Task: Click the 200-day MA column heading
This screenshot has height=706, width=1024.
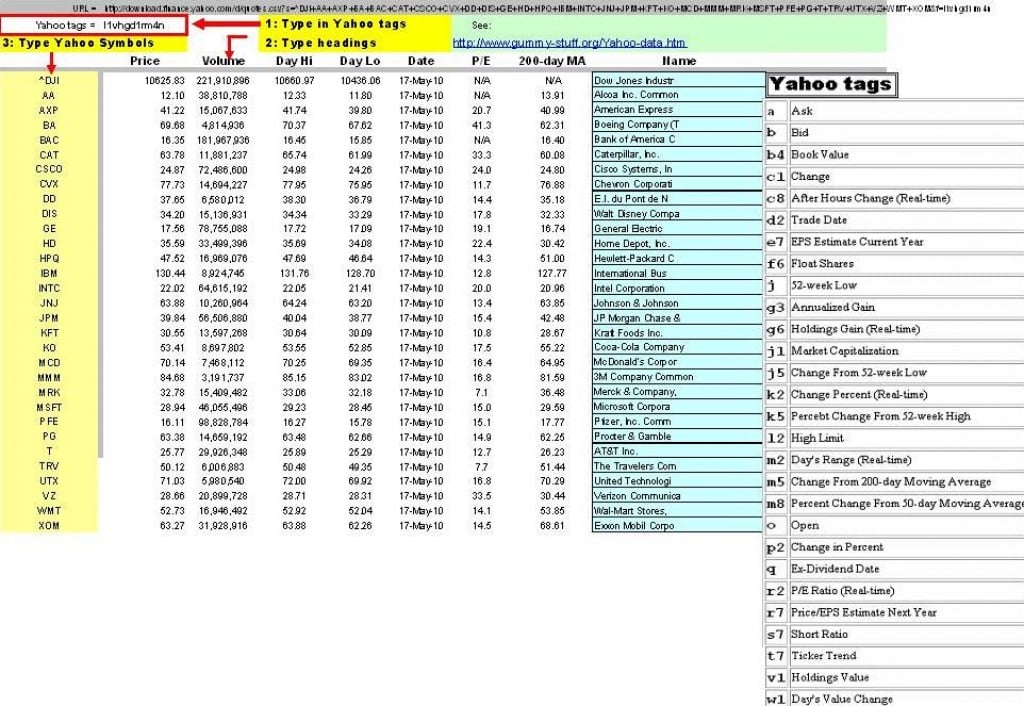Action: tap(552, 61)
